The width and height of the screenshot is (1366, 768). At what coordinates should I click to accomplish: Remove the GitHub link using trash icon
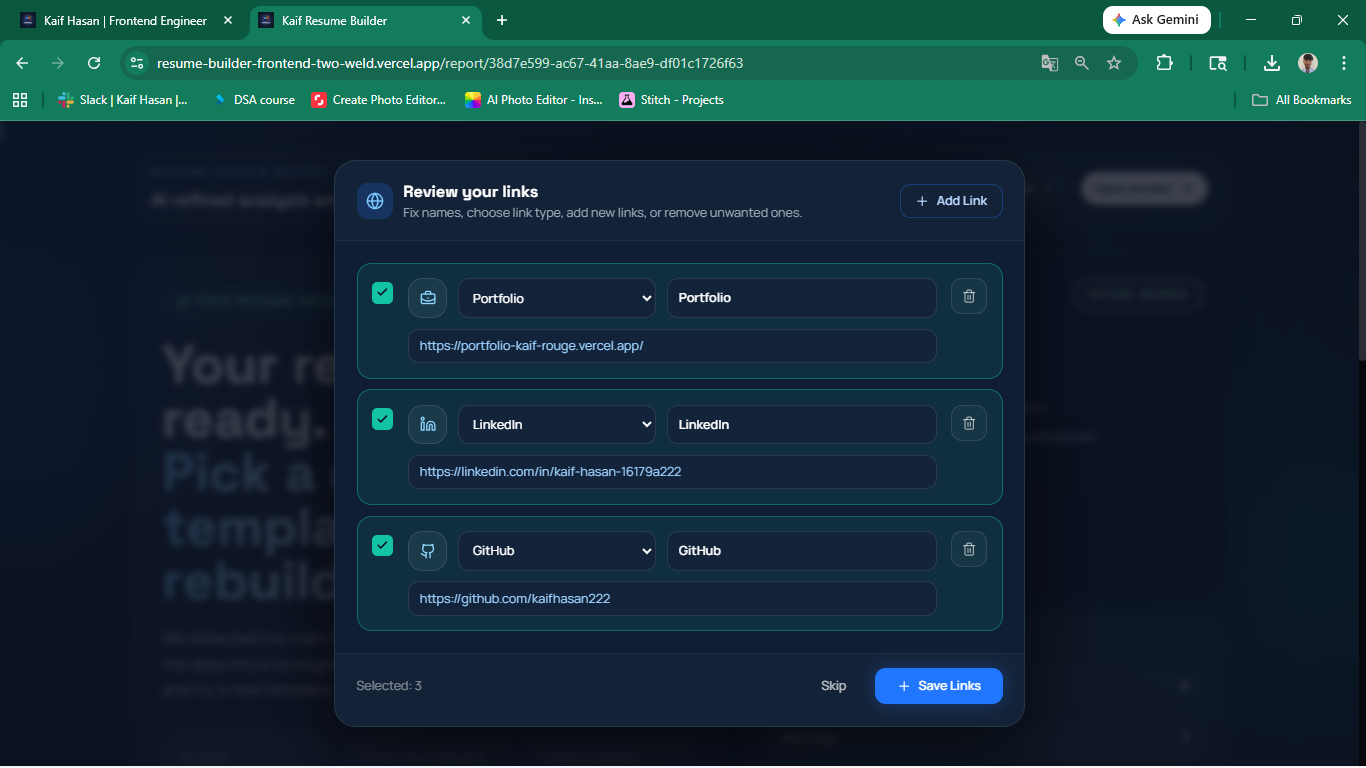(x=969, y=549)
